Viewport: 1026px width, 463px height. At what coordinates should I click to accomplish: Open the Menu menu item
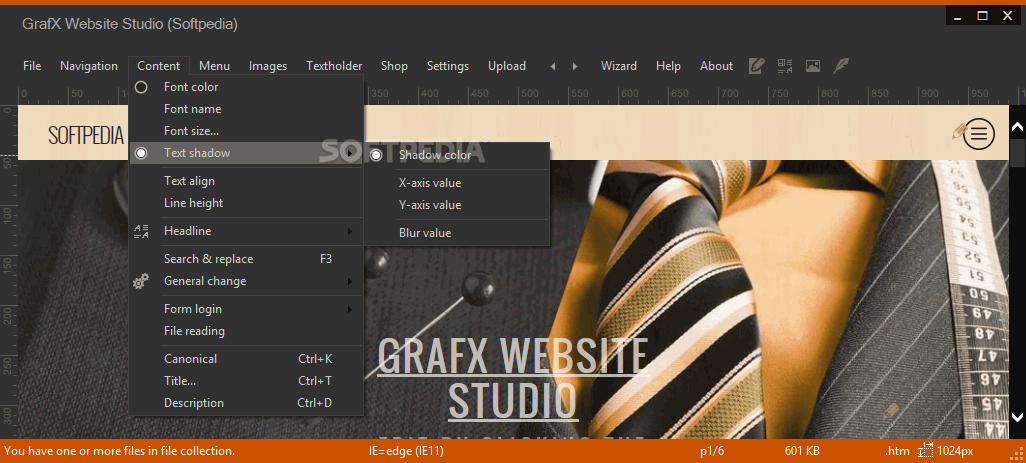[215, 66]
